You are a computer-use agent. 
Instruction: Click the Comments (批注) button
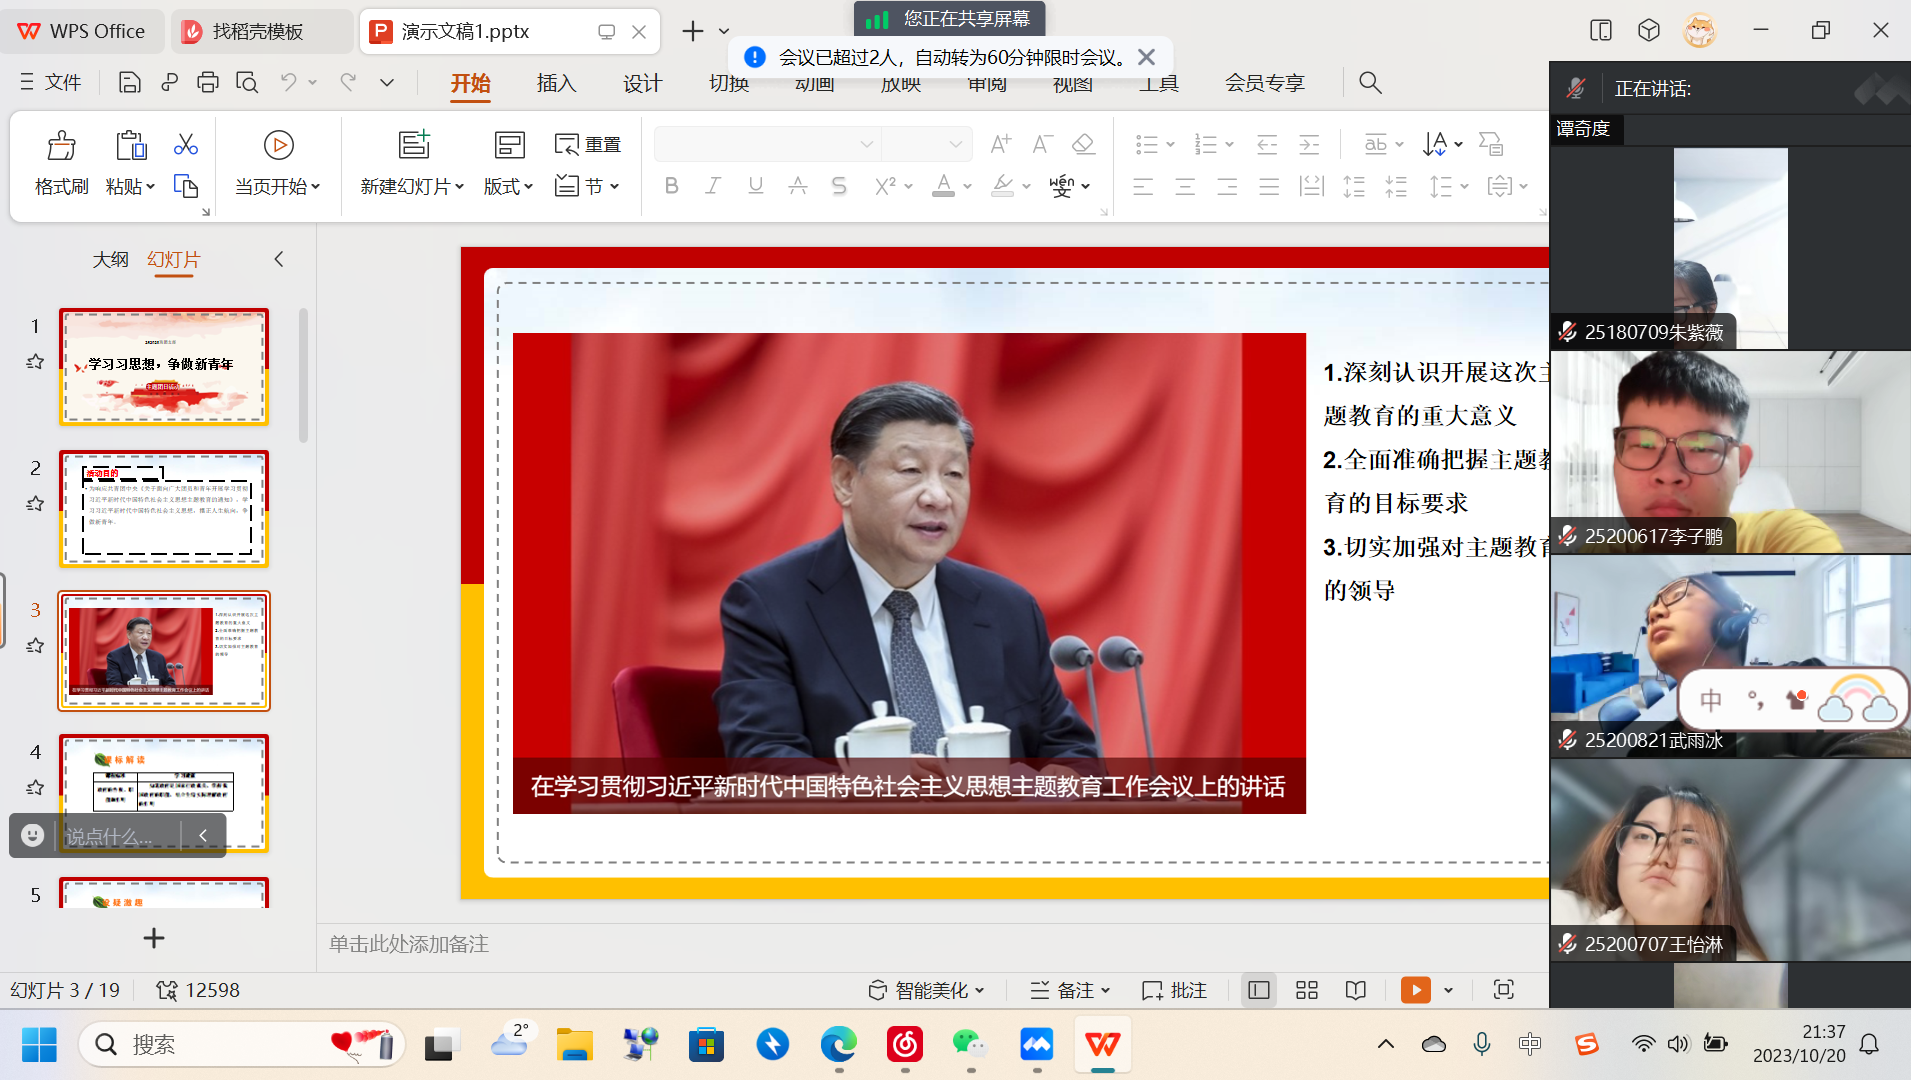pos(1175,990)
